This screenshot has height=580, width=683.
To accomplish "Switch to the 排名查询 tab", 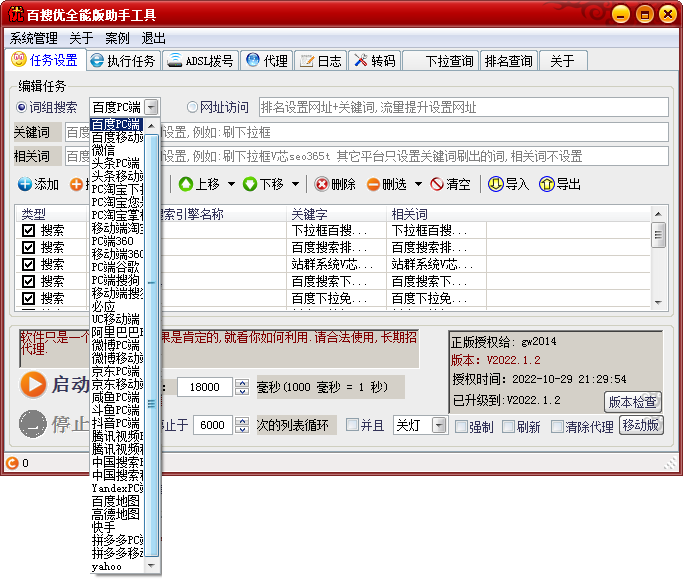I will [508, 61].
